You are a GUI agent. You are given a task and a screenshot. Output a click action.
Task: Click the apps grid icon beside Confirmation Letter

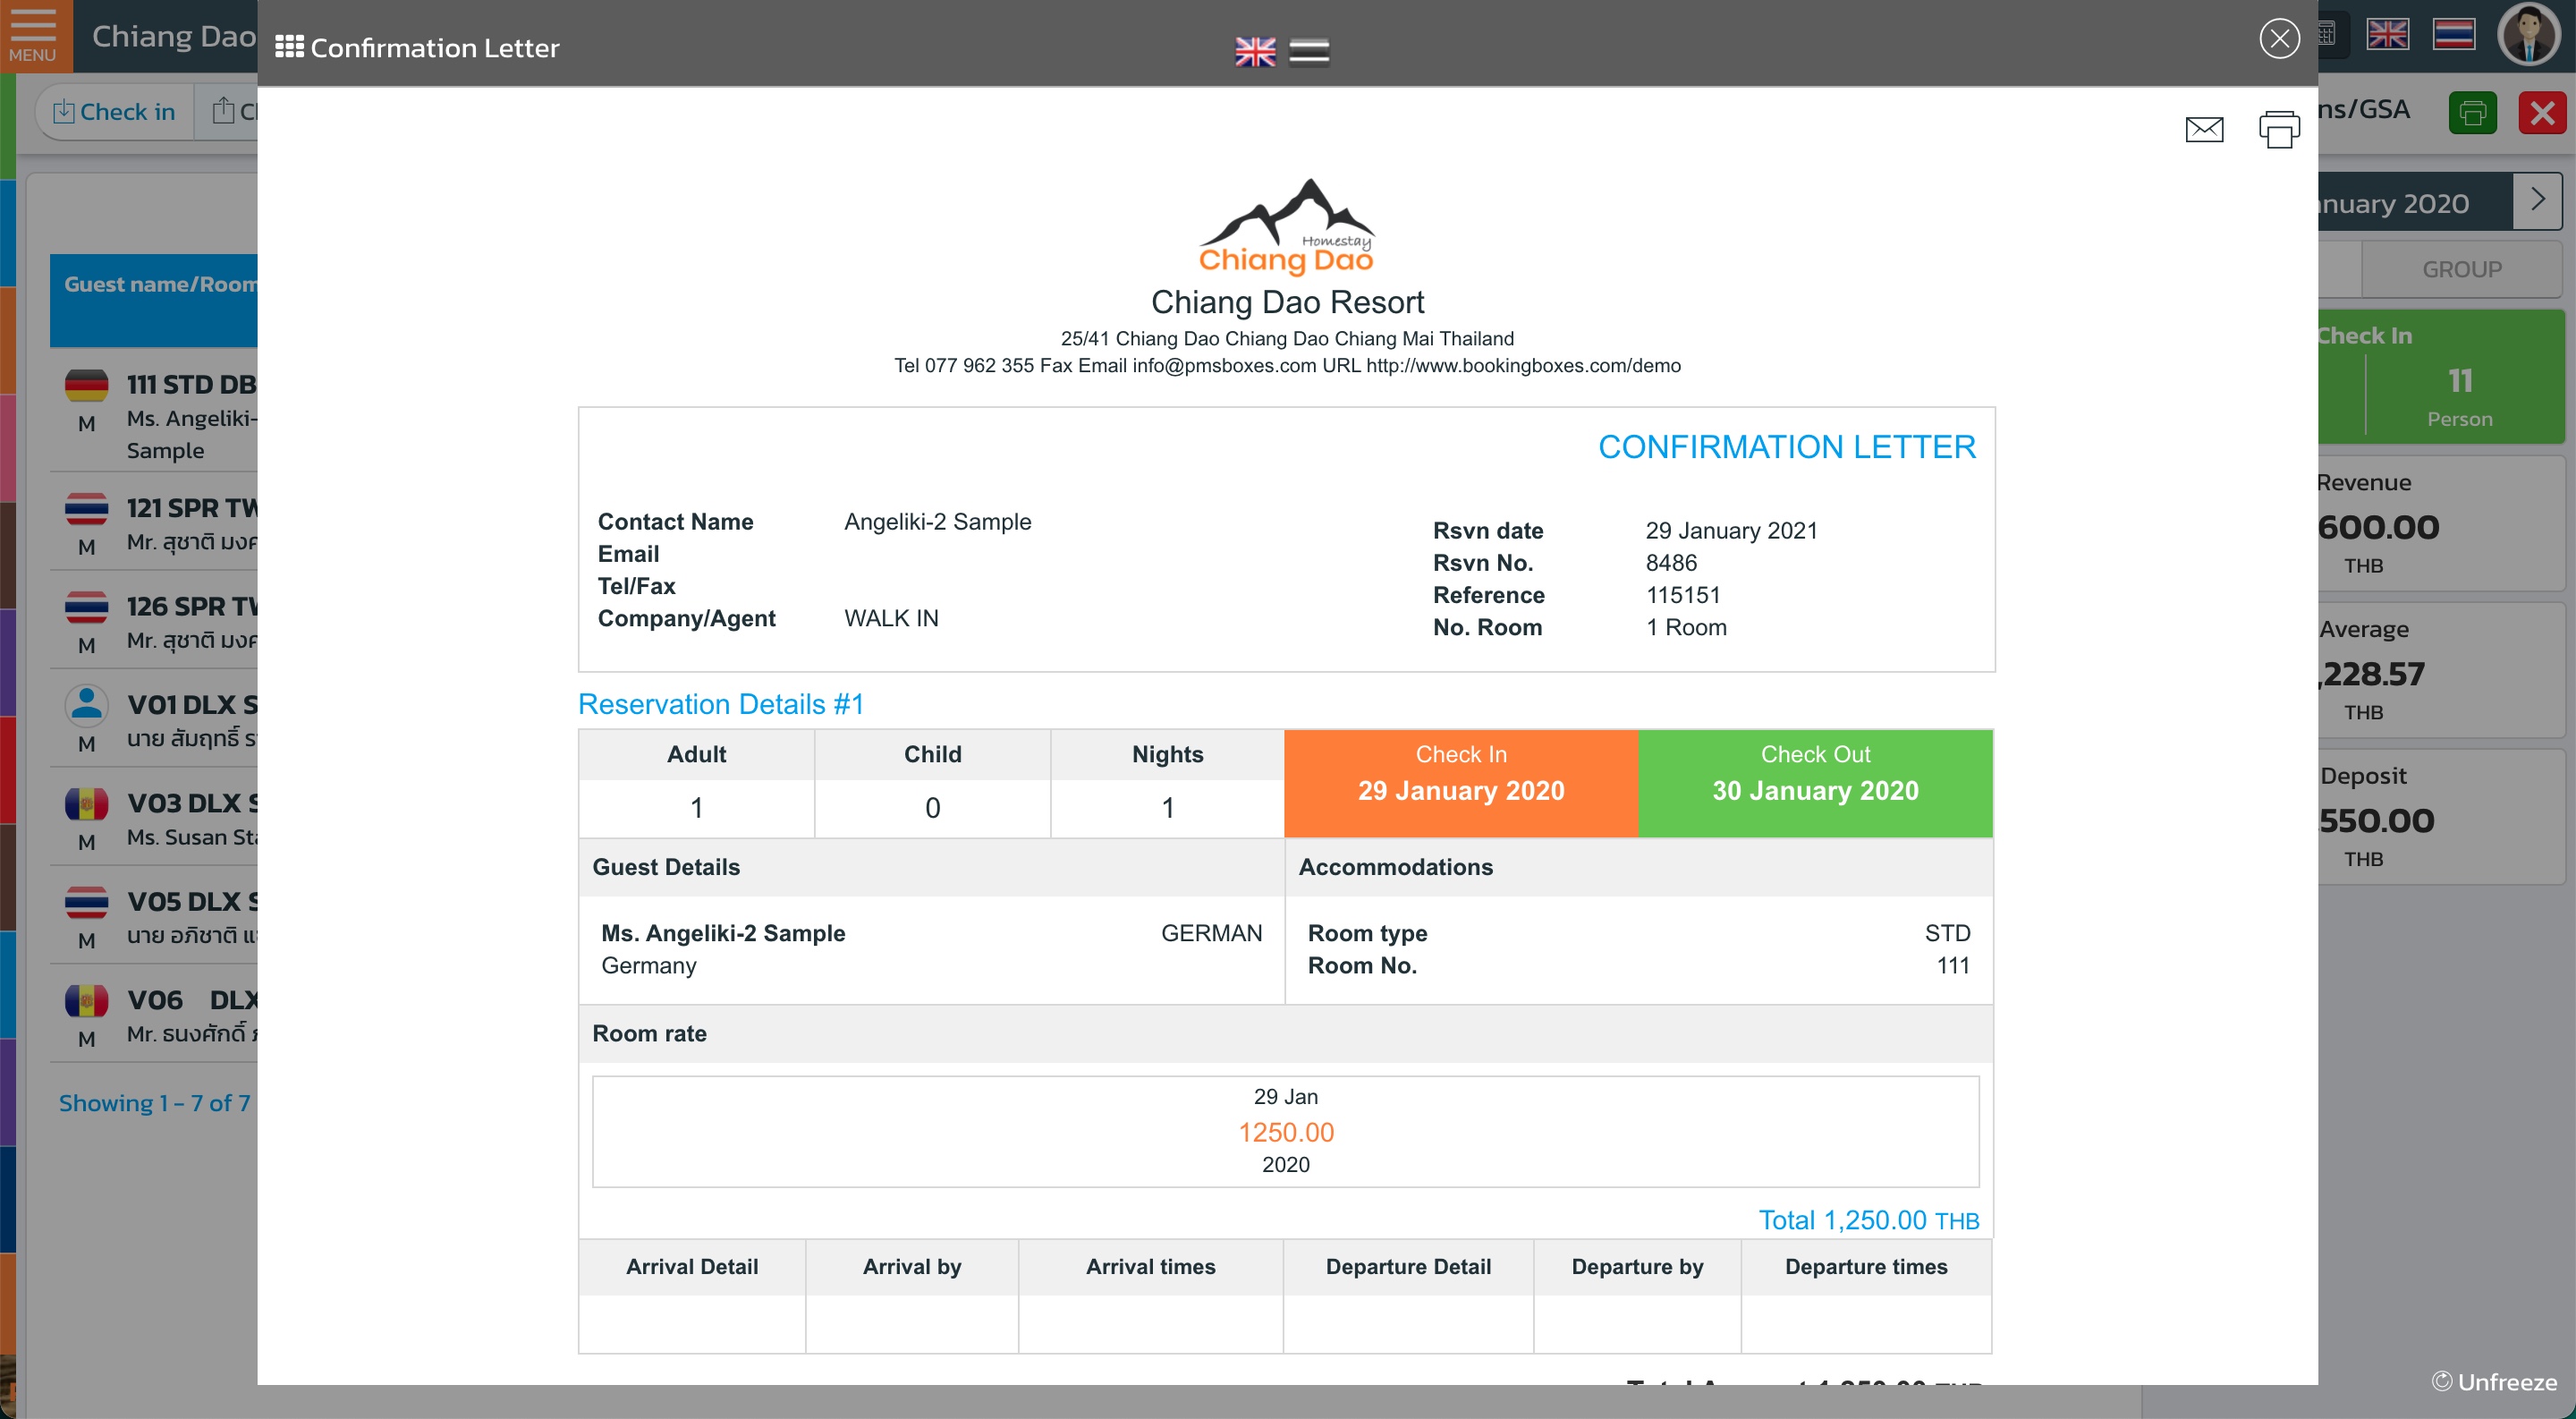[289, 47]
